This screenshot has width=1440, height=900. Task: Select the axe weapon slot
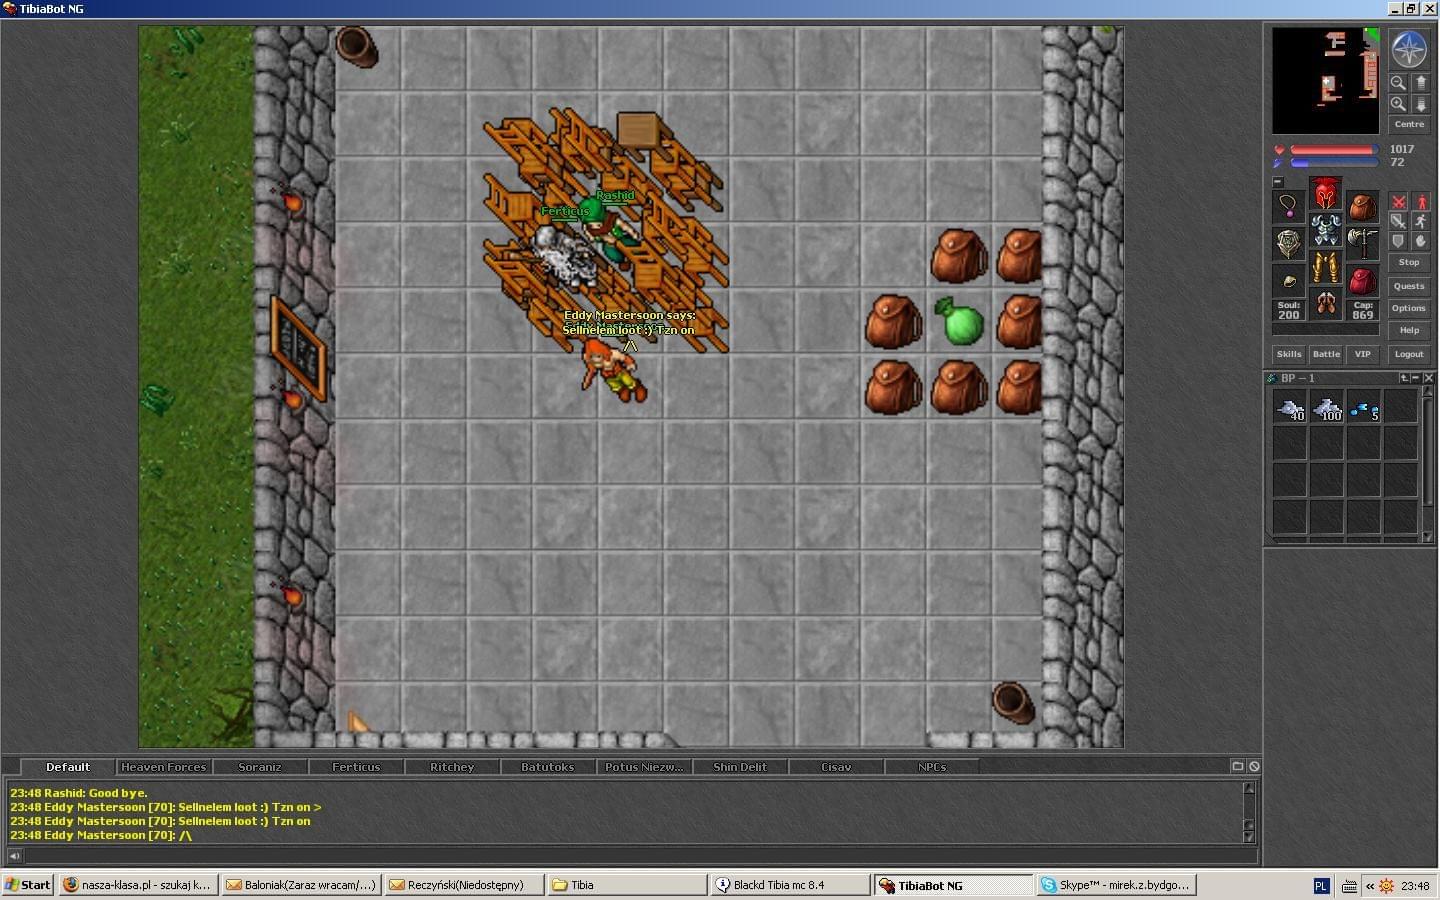(x=1362, y=244)
